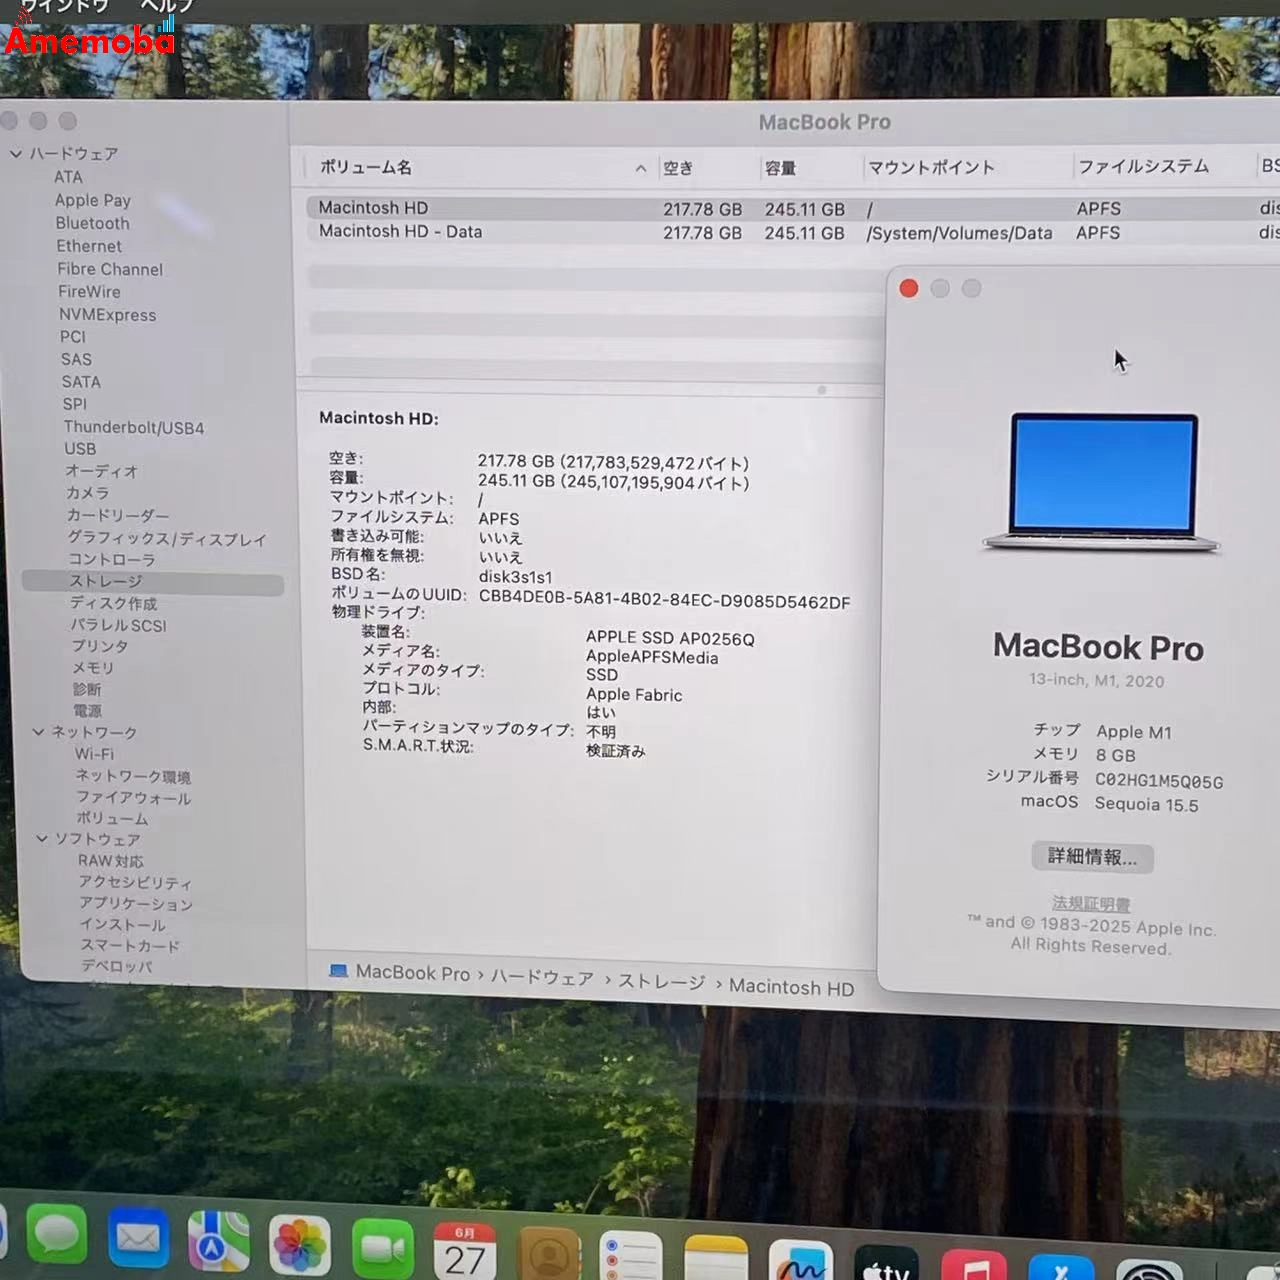Viewport: 1280px width, 1280px height.
Task: Launch the Mail app in the Dock
Action: (x=139, y=1240)
